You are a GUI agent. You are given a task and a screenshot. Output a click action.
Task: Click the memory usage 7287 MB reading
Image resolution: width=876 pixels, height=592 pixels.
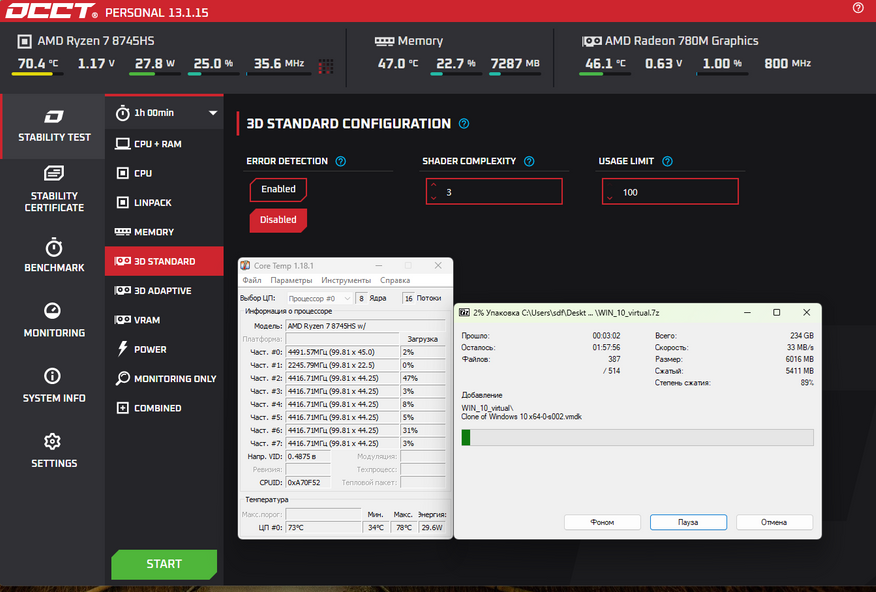pos(515,64)
